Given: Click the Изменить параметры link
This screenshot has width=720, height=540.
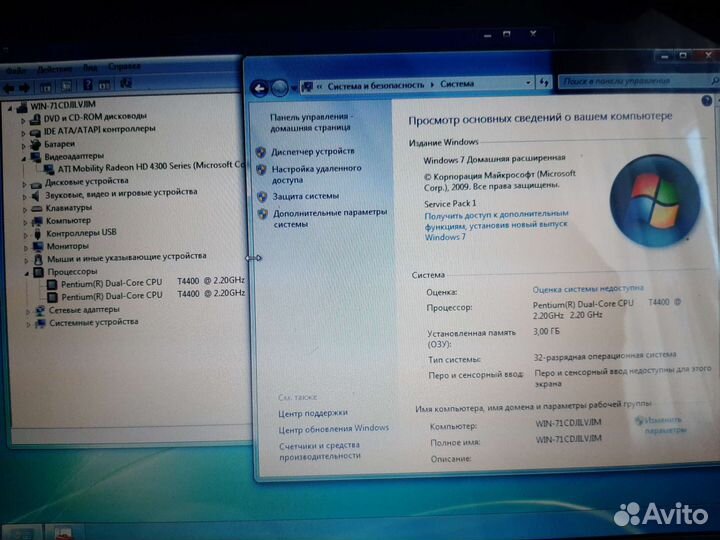Looking at the screenshot, I should pyautogui.click(x=665, y=425).
